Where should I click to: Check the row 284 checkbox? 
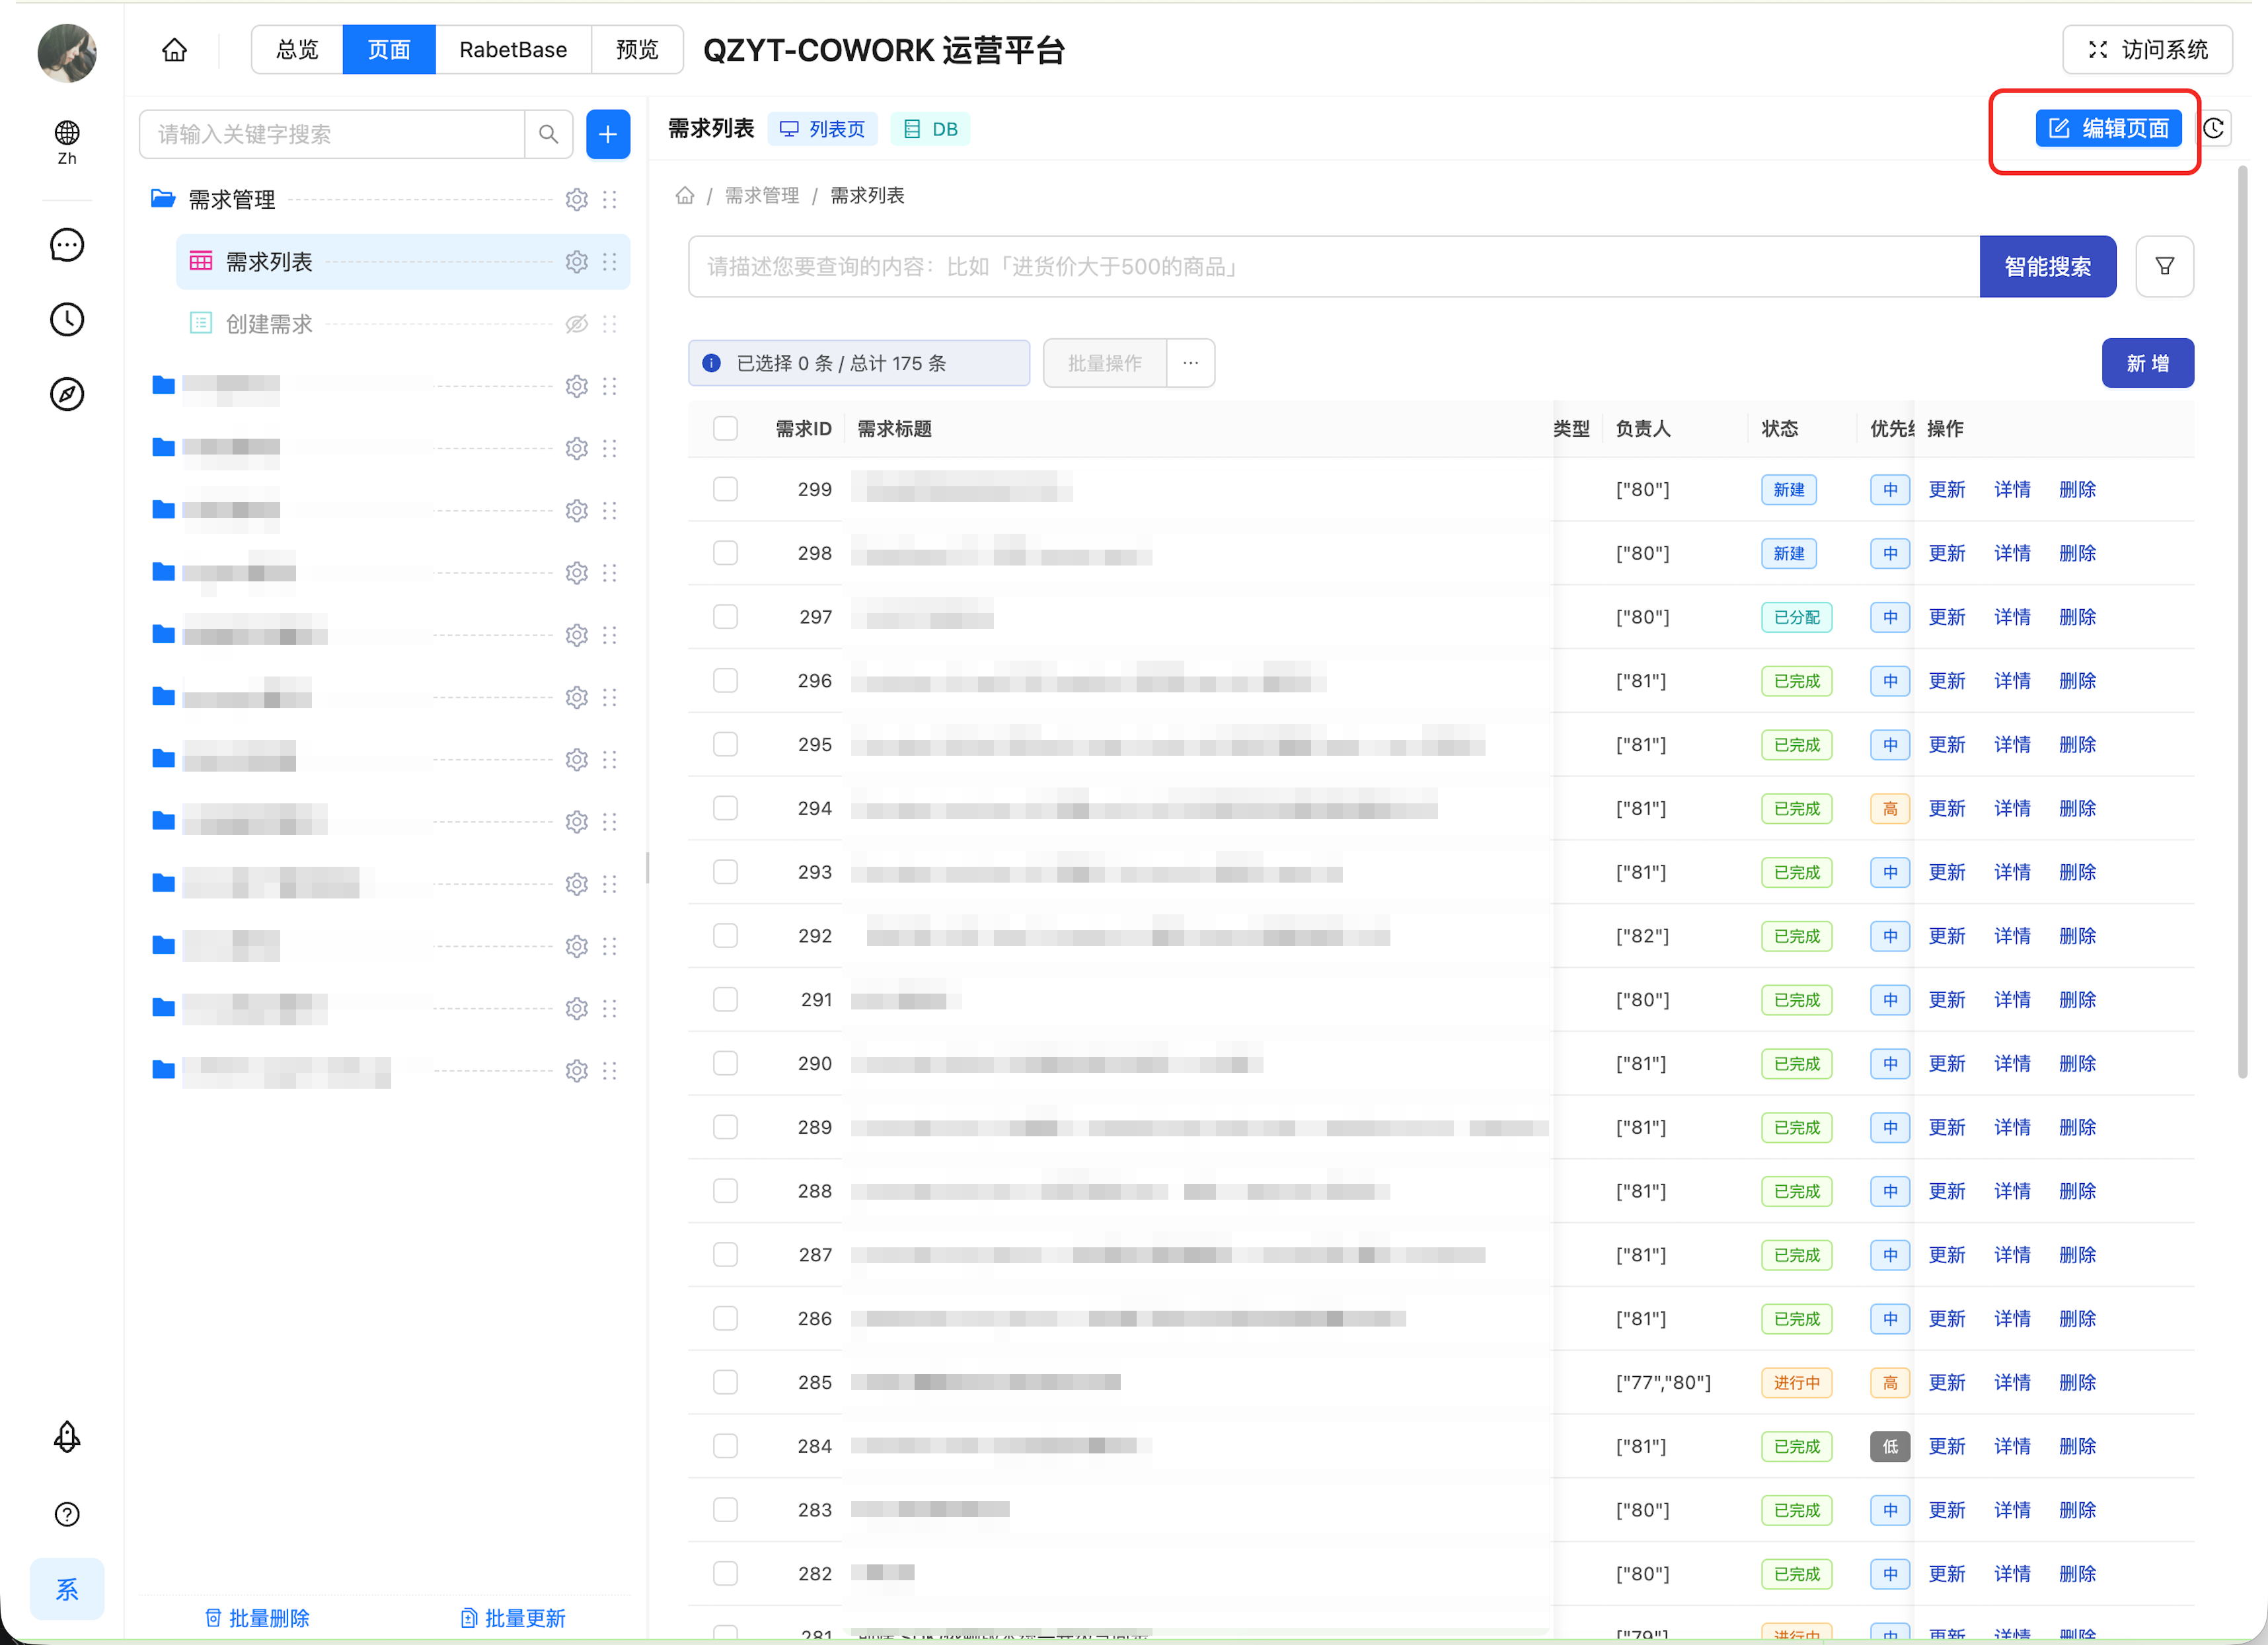pos(726,1446)
